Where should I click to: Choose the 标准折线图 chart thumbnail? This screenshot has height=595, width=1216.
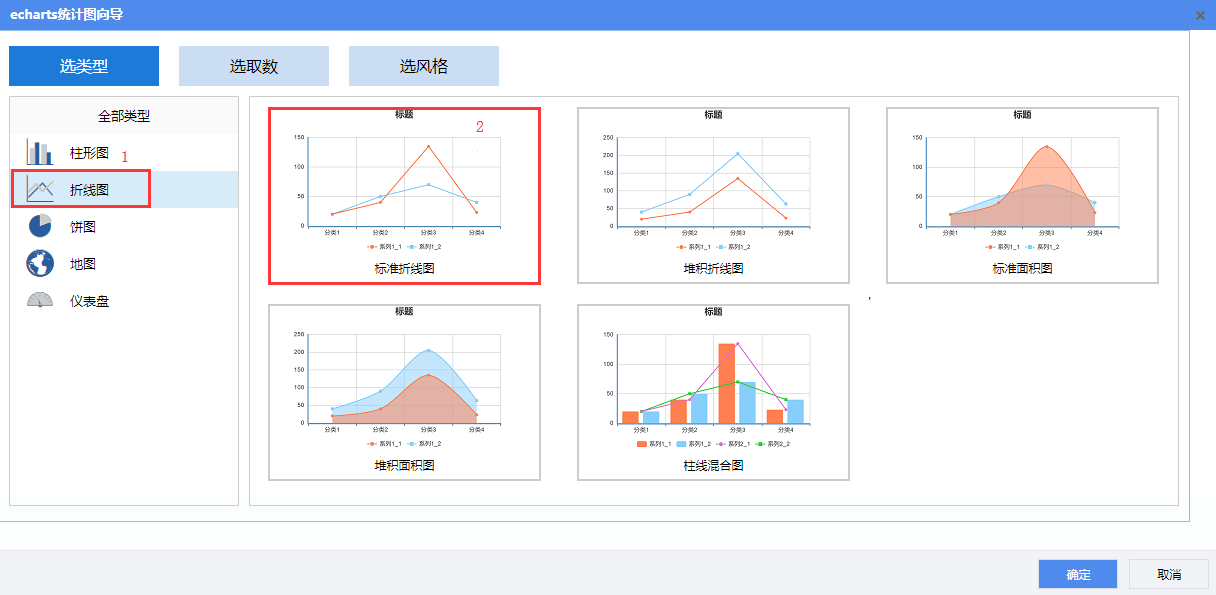click(x=404, y=195)
